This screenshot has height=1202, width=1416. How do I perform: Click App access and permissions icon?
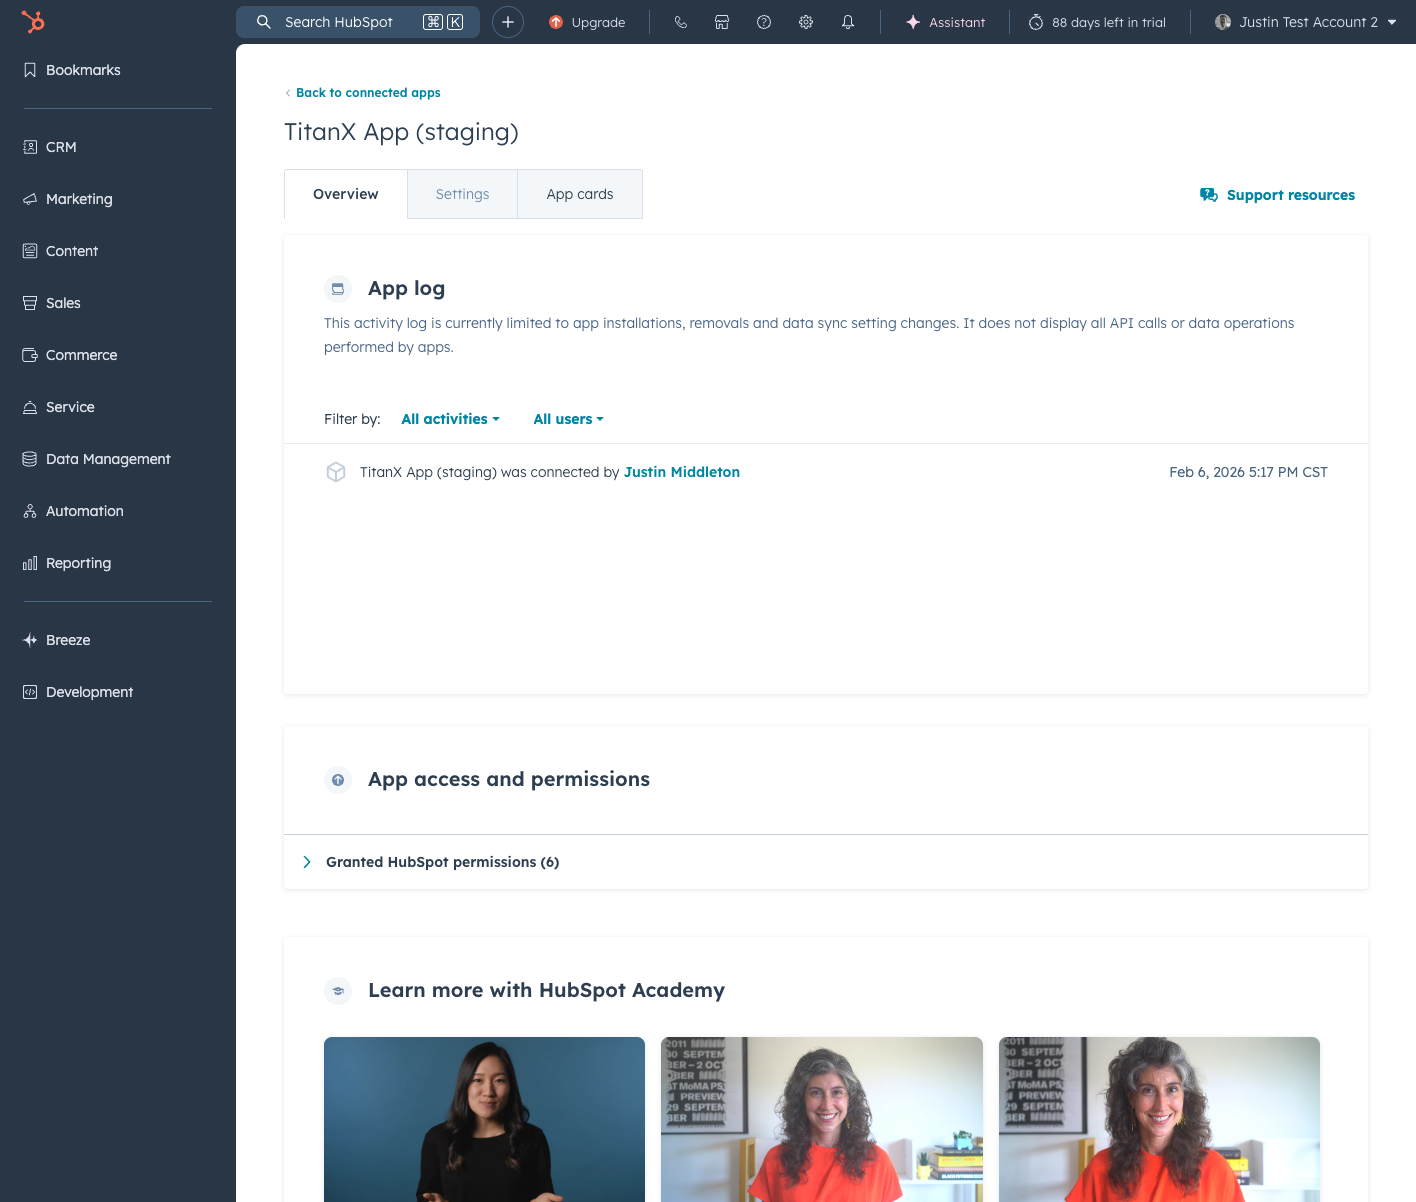click(338, 780)
